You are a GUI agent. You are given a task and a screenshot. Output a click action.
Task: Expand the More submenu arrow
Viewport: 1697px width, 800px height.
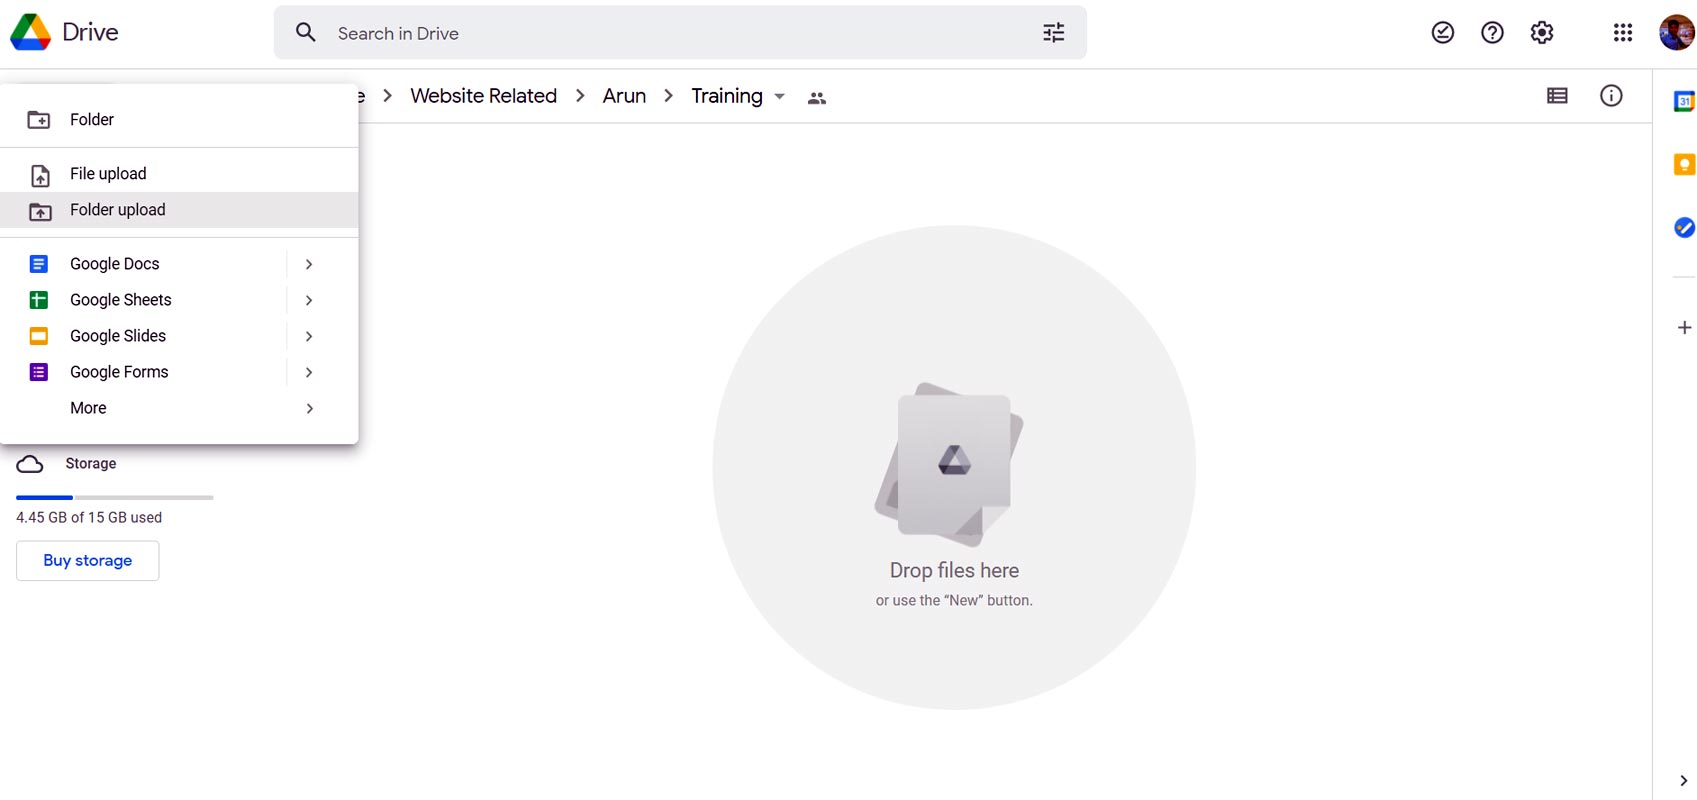click(309, 408)
